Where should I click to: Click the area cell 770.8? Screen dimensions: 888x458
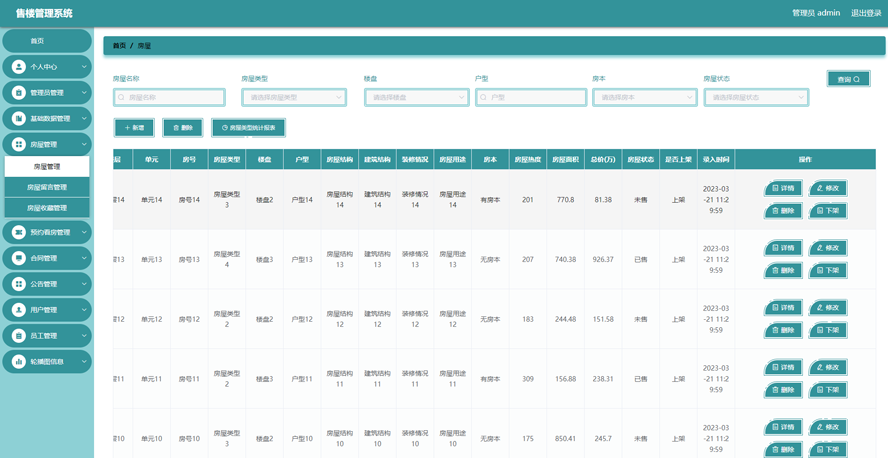(x=565, y=200)
